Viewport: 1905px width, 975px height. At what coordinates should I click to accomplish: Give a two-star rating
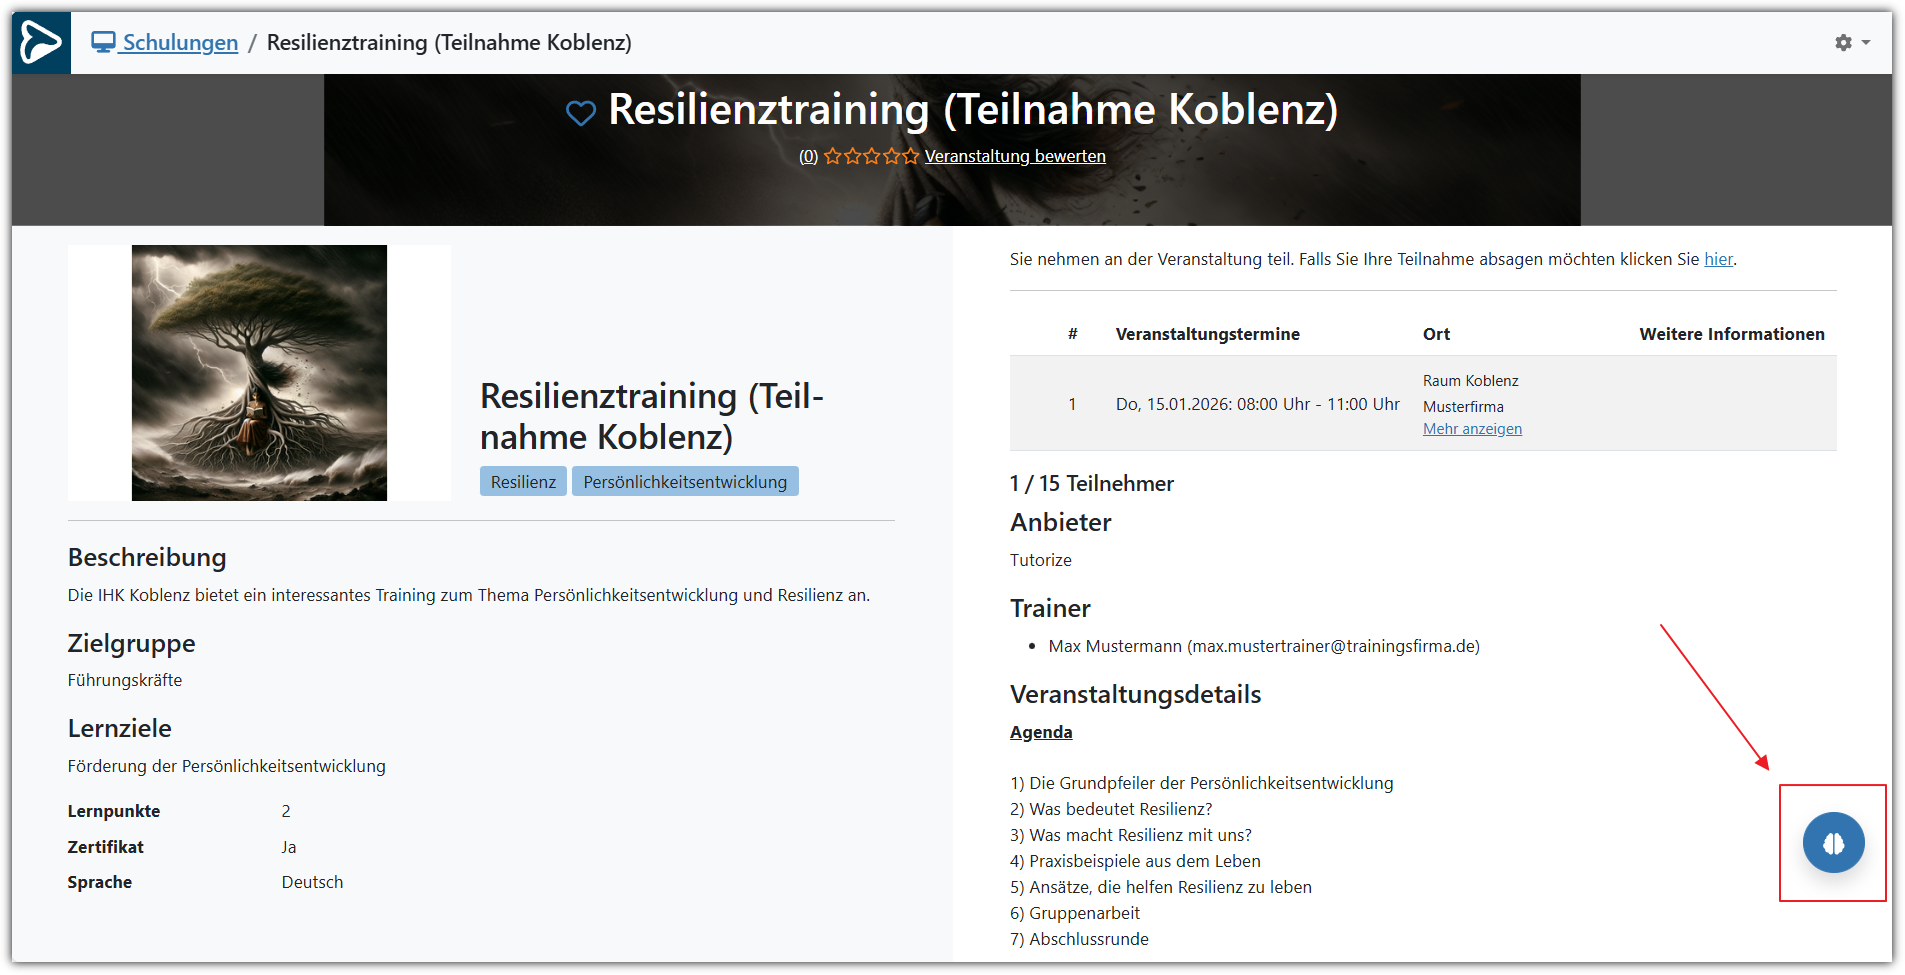coord(852,156)
